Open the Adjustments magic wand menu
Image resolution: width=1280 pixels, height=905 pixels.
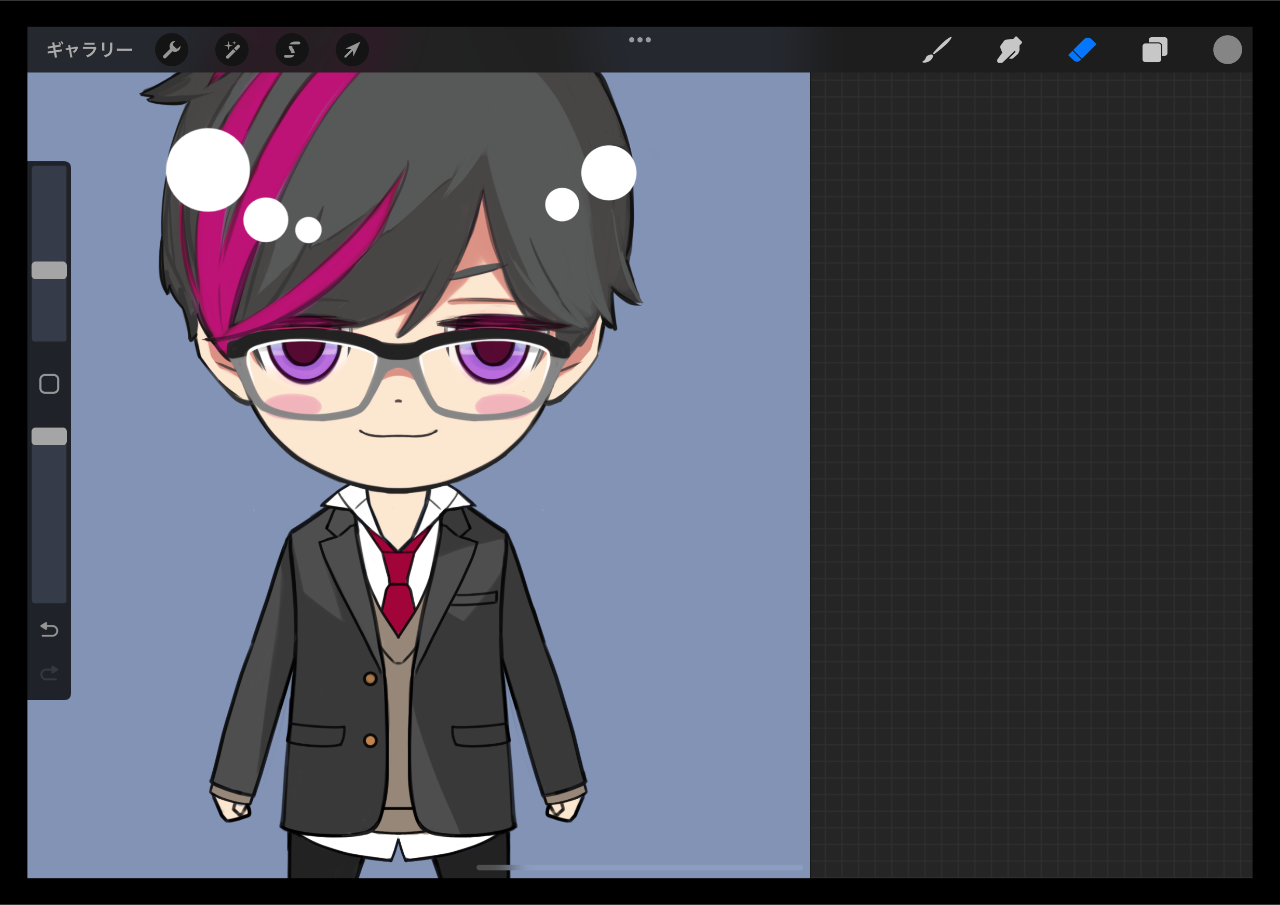[x=232, y=50]
